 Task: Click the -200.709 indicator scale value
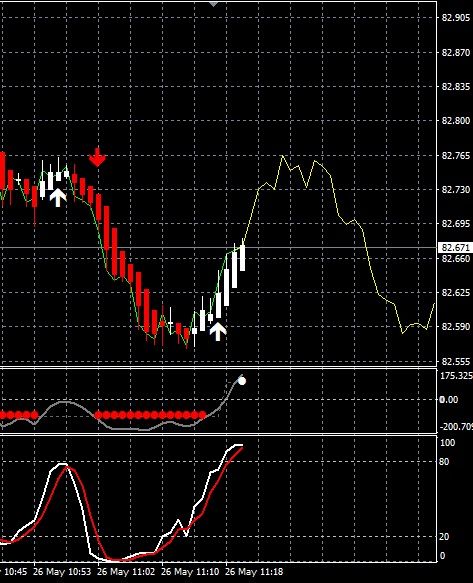[x=456, y=427]
